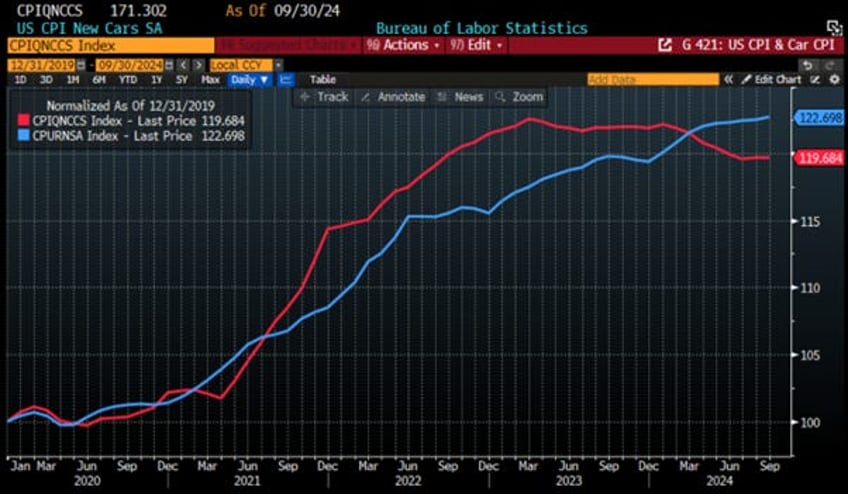This screenshot has height=494, width=848.
Task: Click the 105 y-axis label
Action: pyautogui.click(x=809, y=355)
